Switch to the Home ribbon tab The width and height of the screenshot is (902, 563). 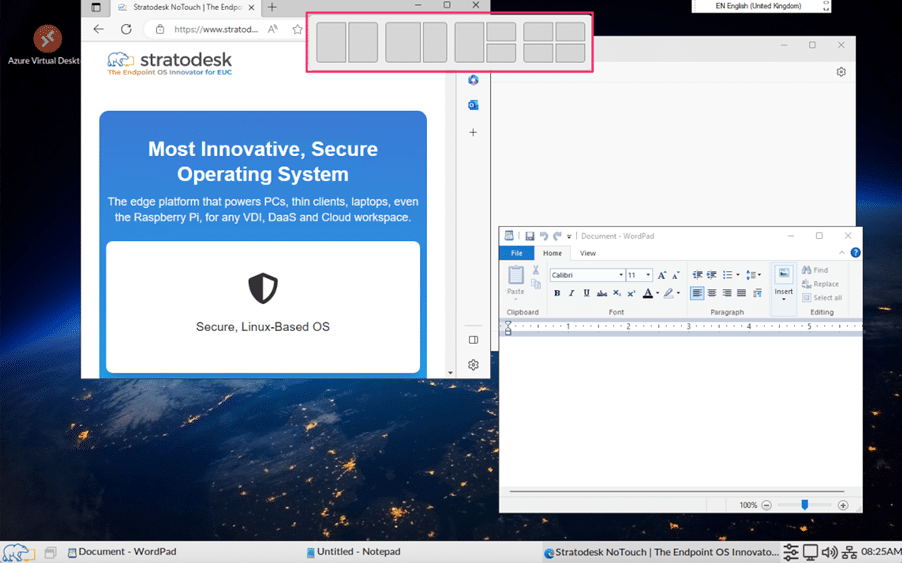point(552,253)
